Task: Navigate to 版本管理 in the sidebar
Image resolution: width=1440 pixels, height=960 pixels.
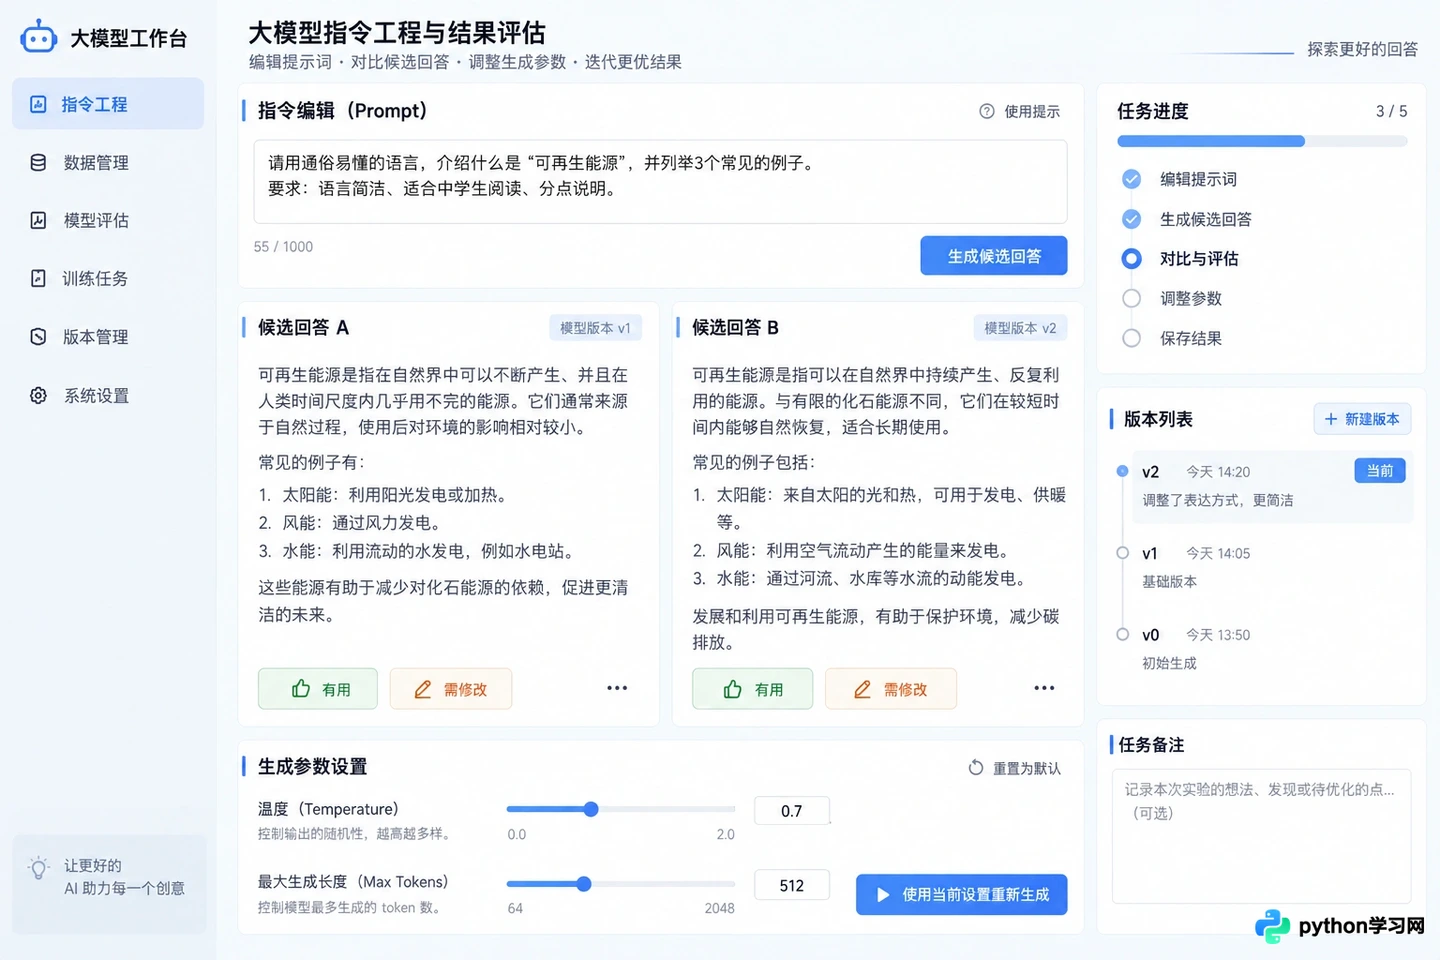Action: click(x=108, y=337)
